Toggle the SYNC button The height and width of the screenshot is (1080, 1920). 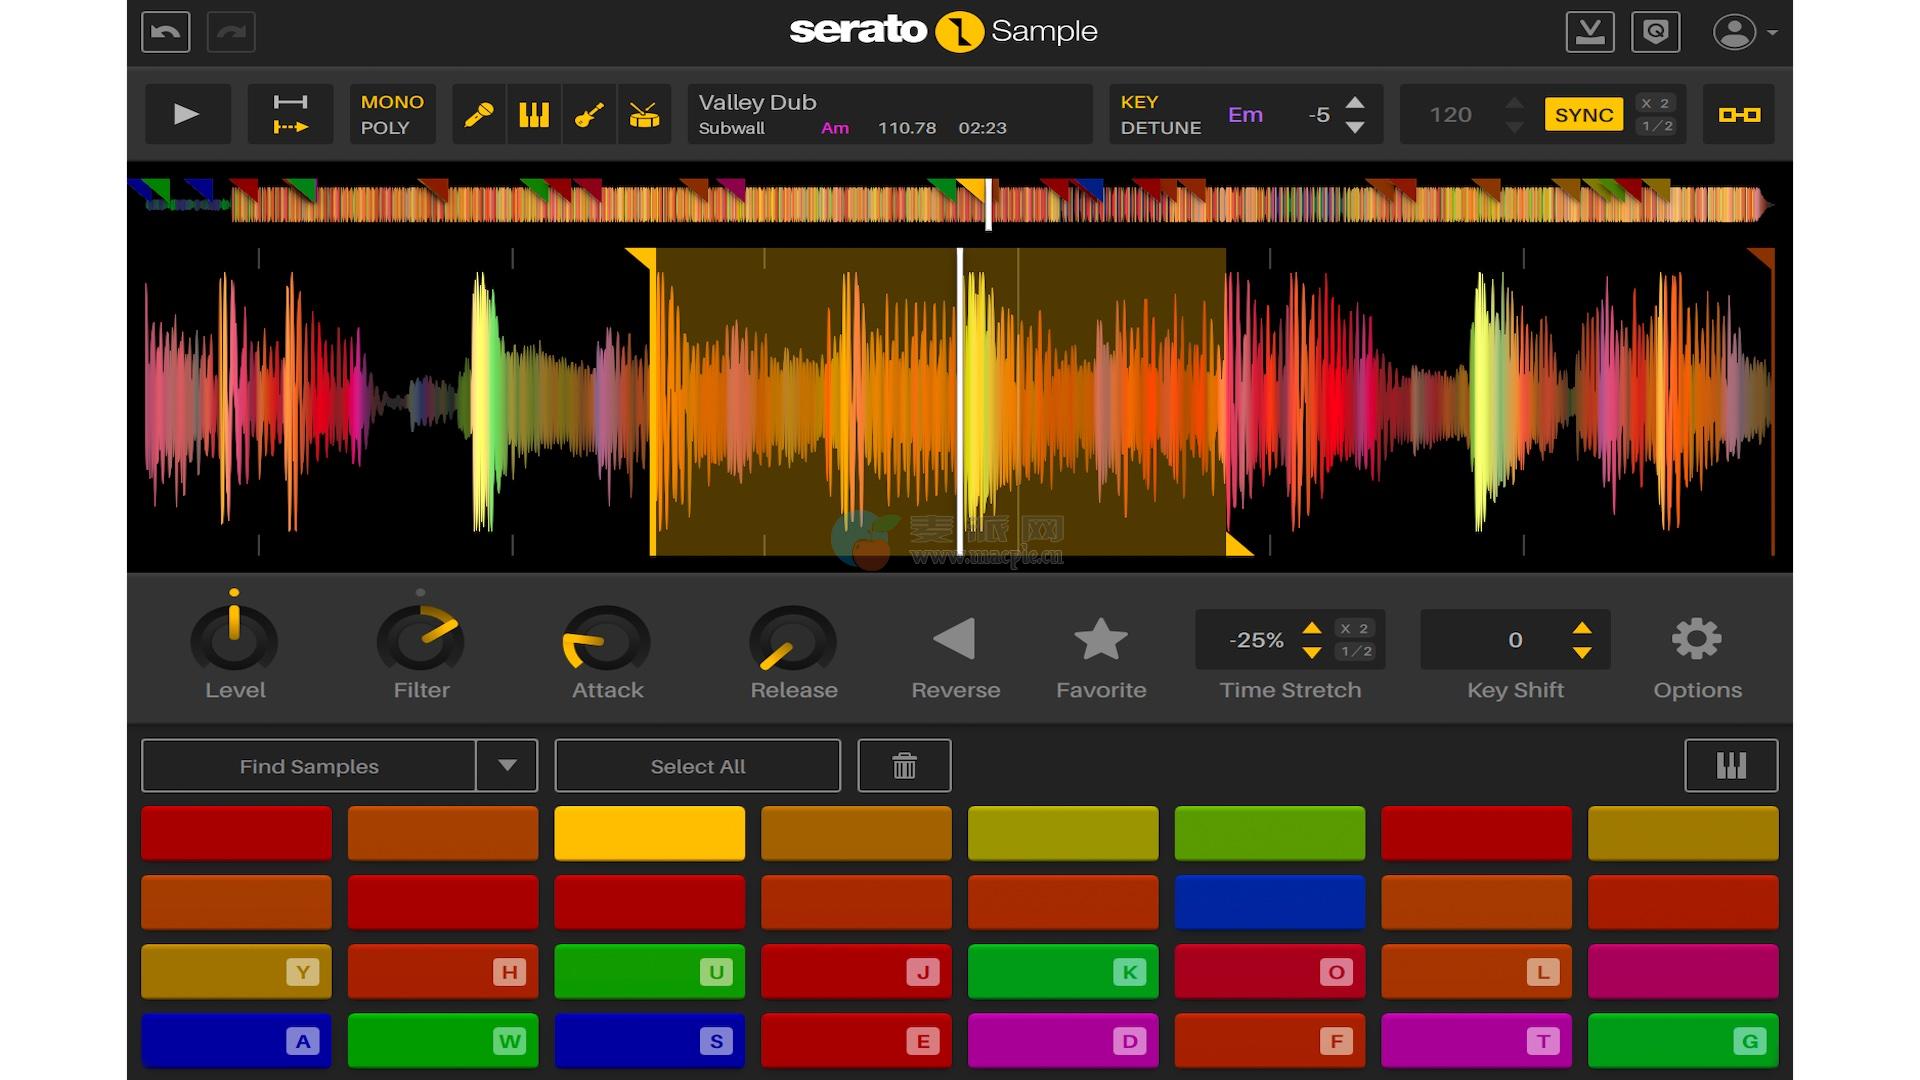(1583, 115)
